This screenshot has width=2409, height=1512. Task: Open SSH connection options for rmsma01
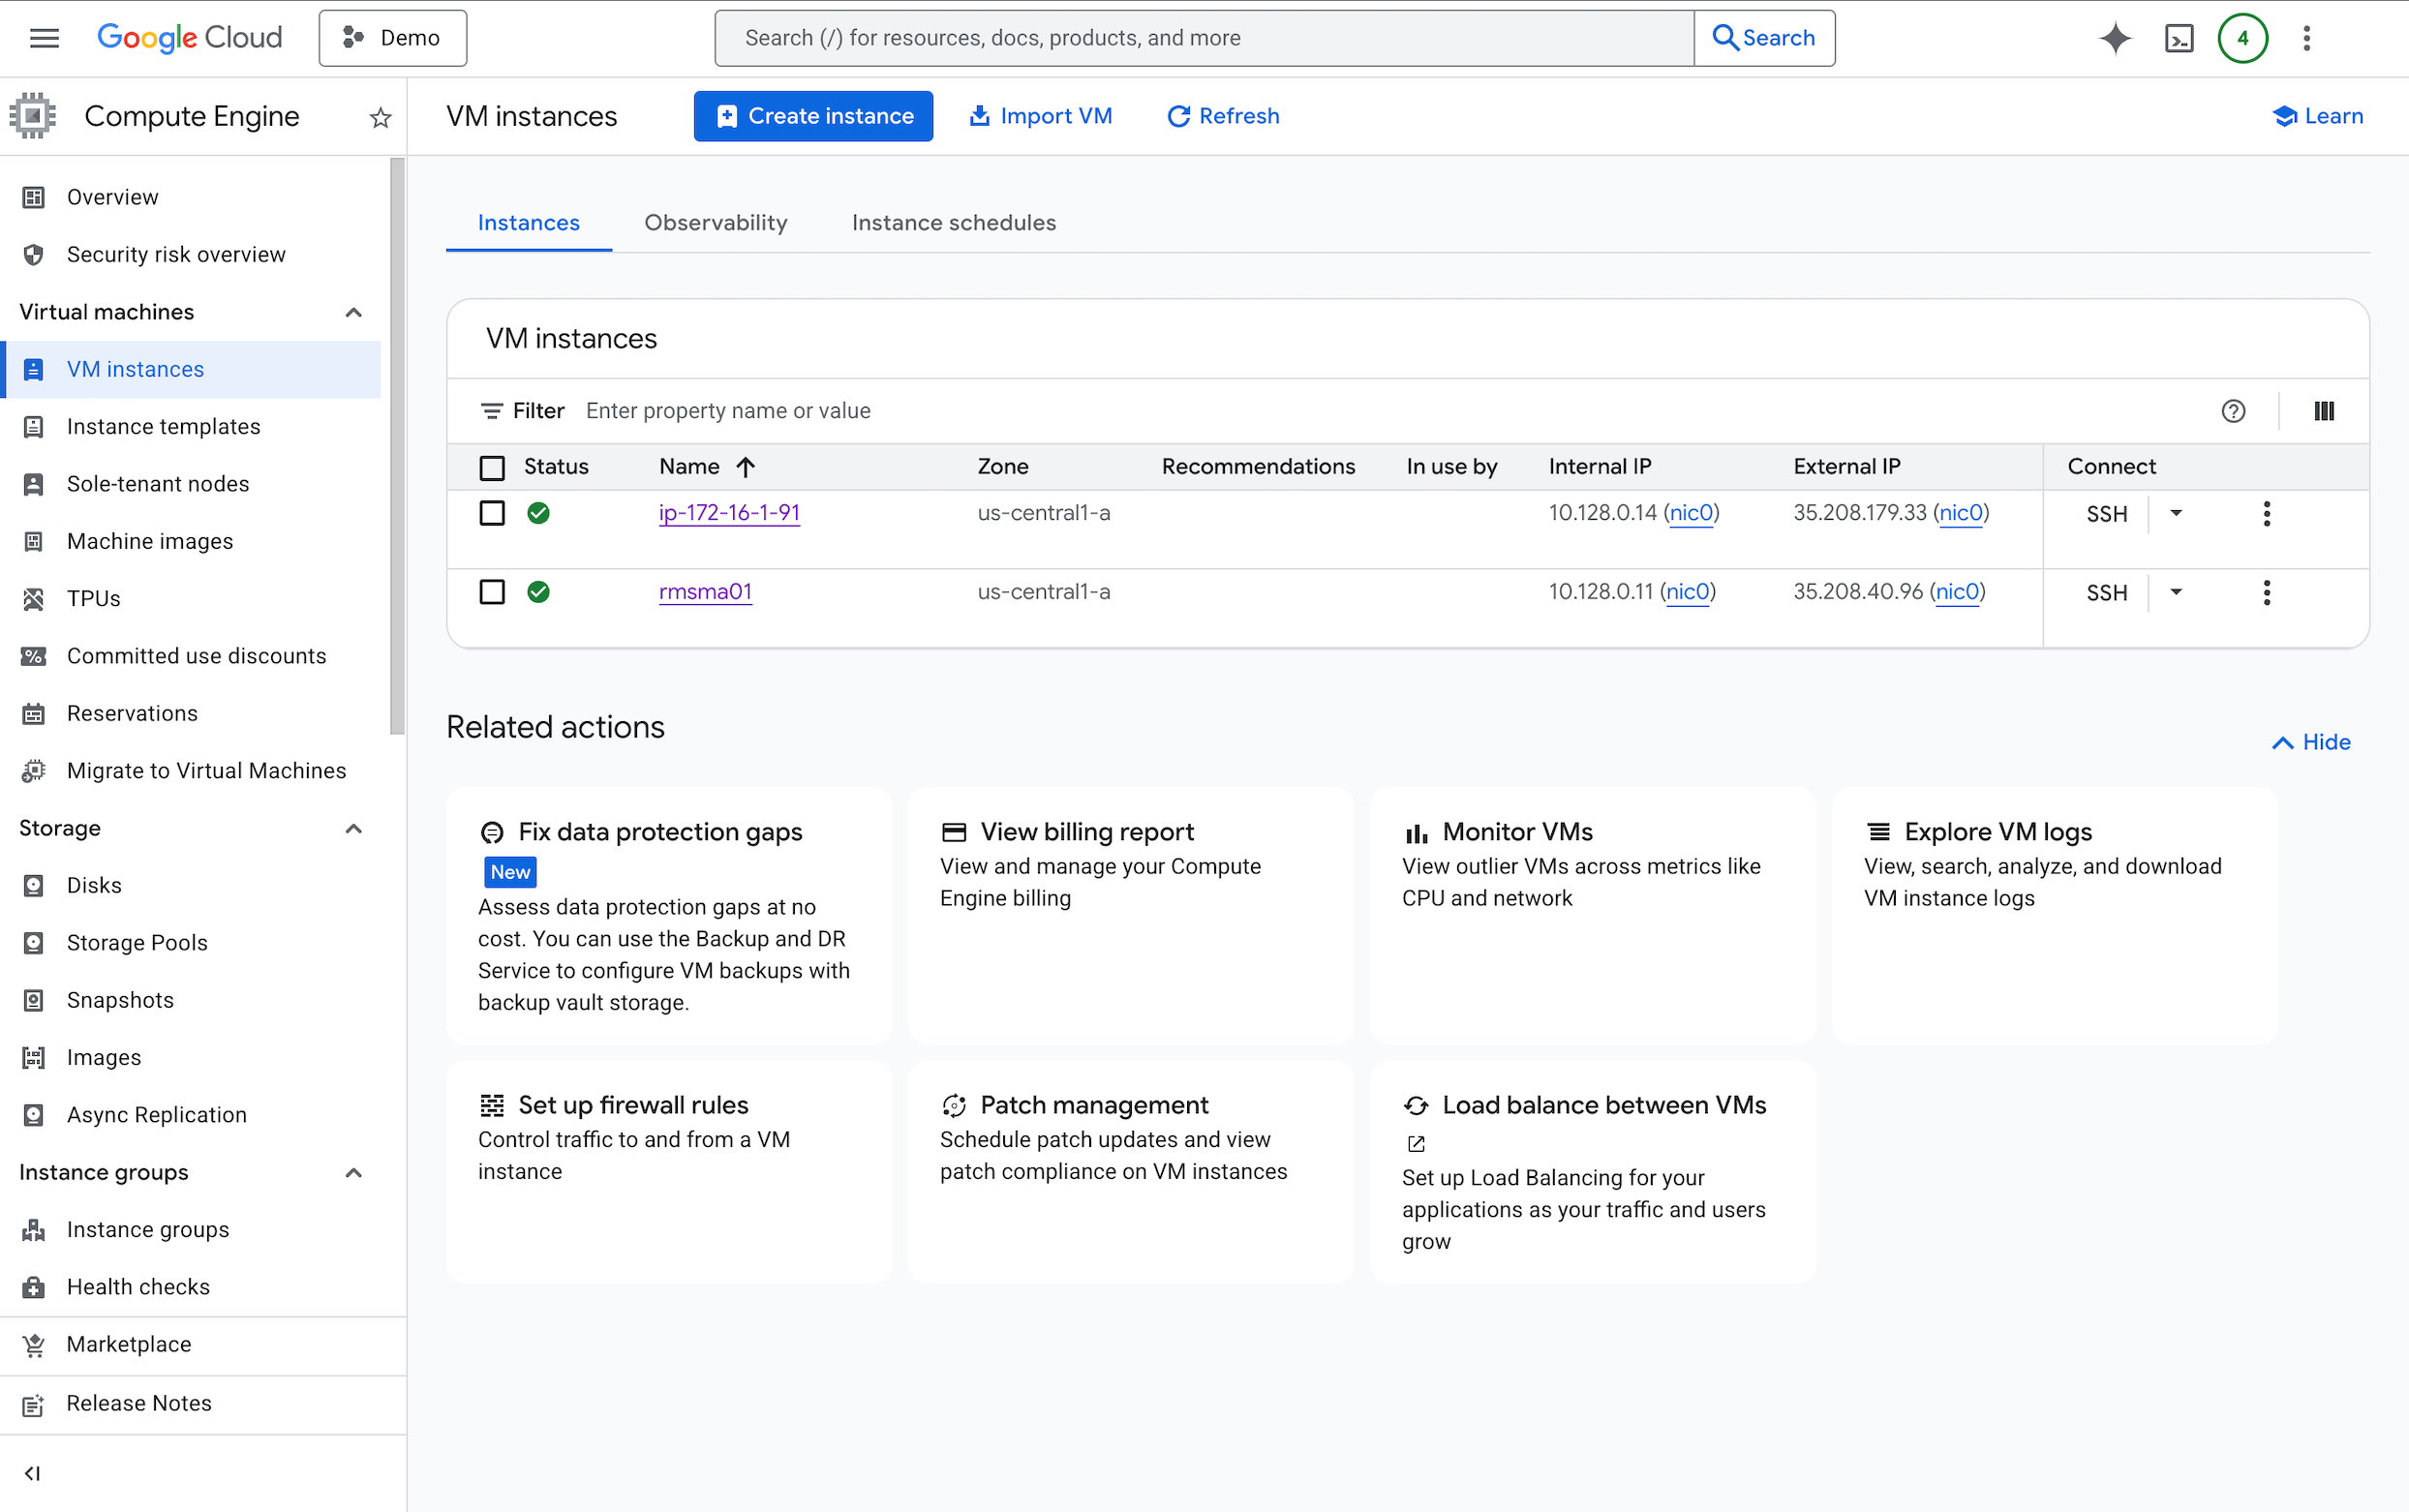point(2176,592)
